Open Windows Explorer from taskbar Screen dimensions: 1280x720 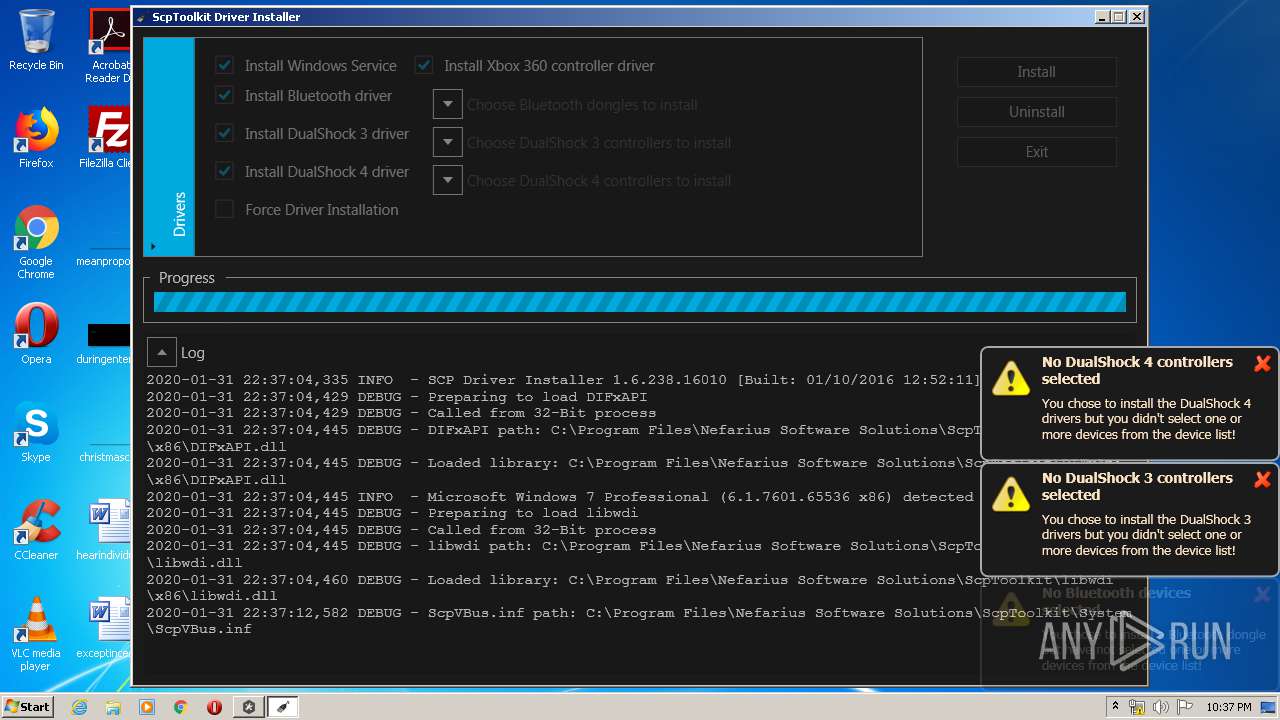pos(113,707)
